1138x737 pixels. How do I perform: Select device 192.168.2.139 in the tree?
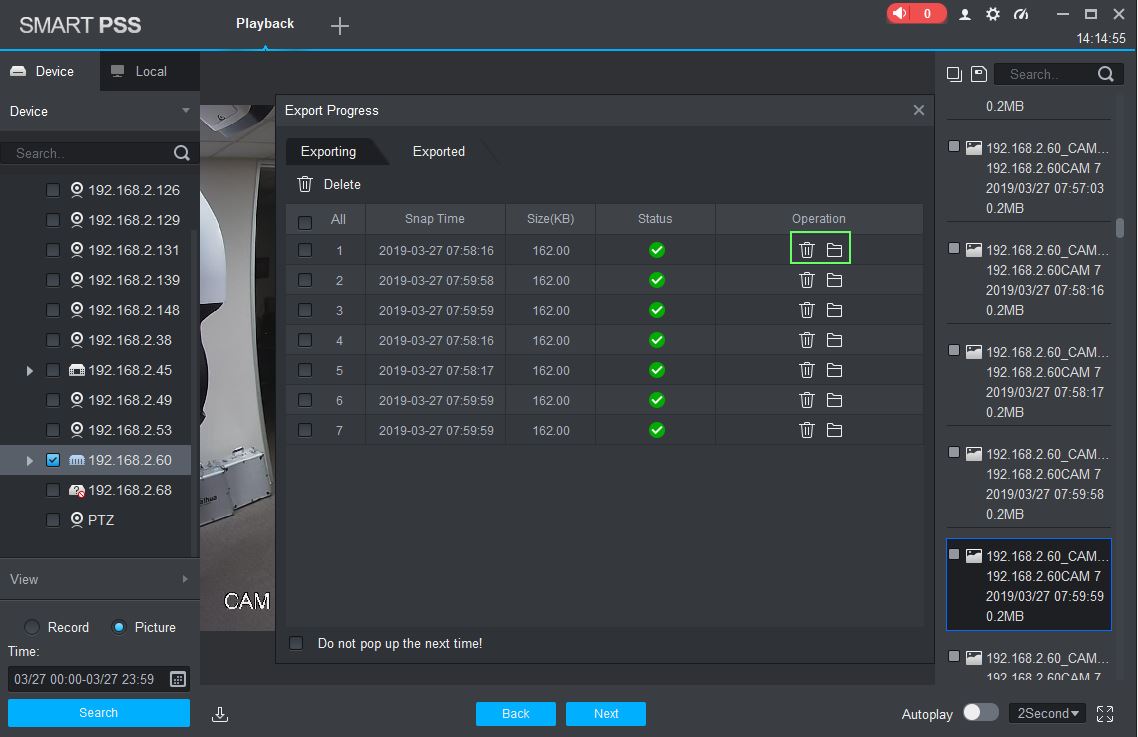(134, 280)
